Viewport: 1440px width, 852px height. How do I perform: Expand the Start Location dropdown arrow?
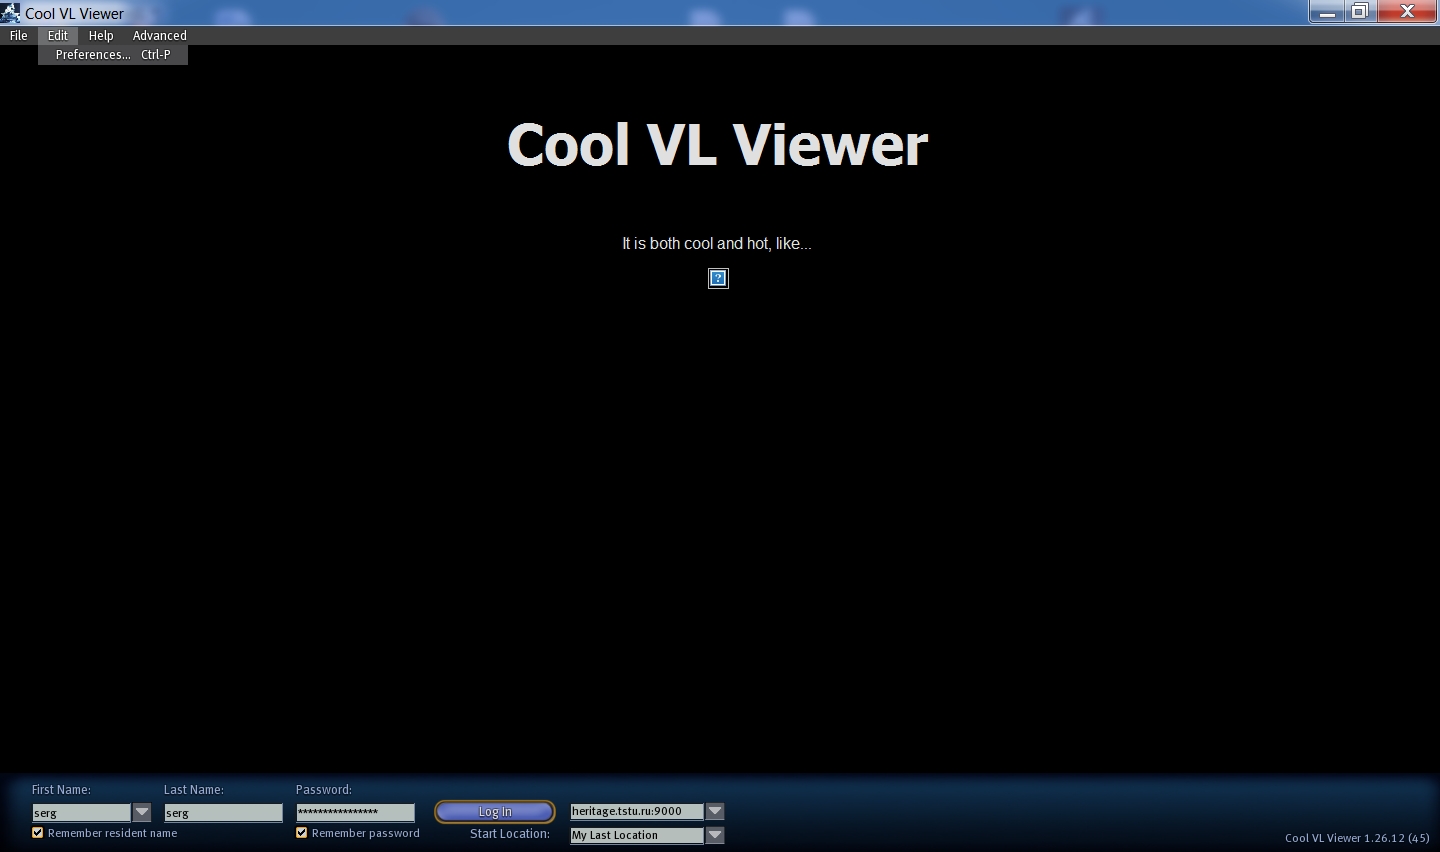pyautogui.click(x=715, y=835)
